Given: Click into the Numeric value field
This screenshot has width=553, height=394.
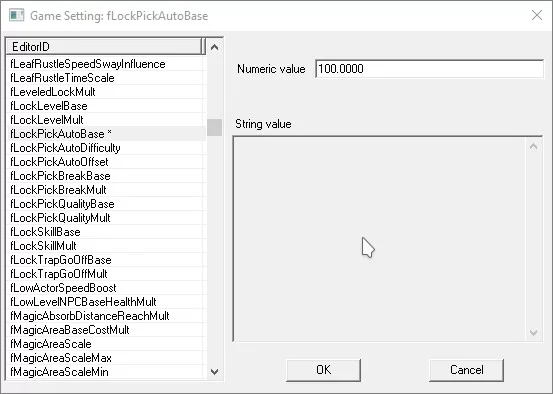Looking at the screenshot, I should coord(429,69).
